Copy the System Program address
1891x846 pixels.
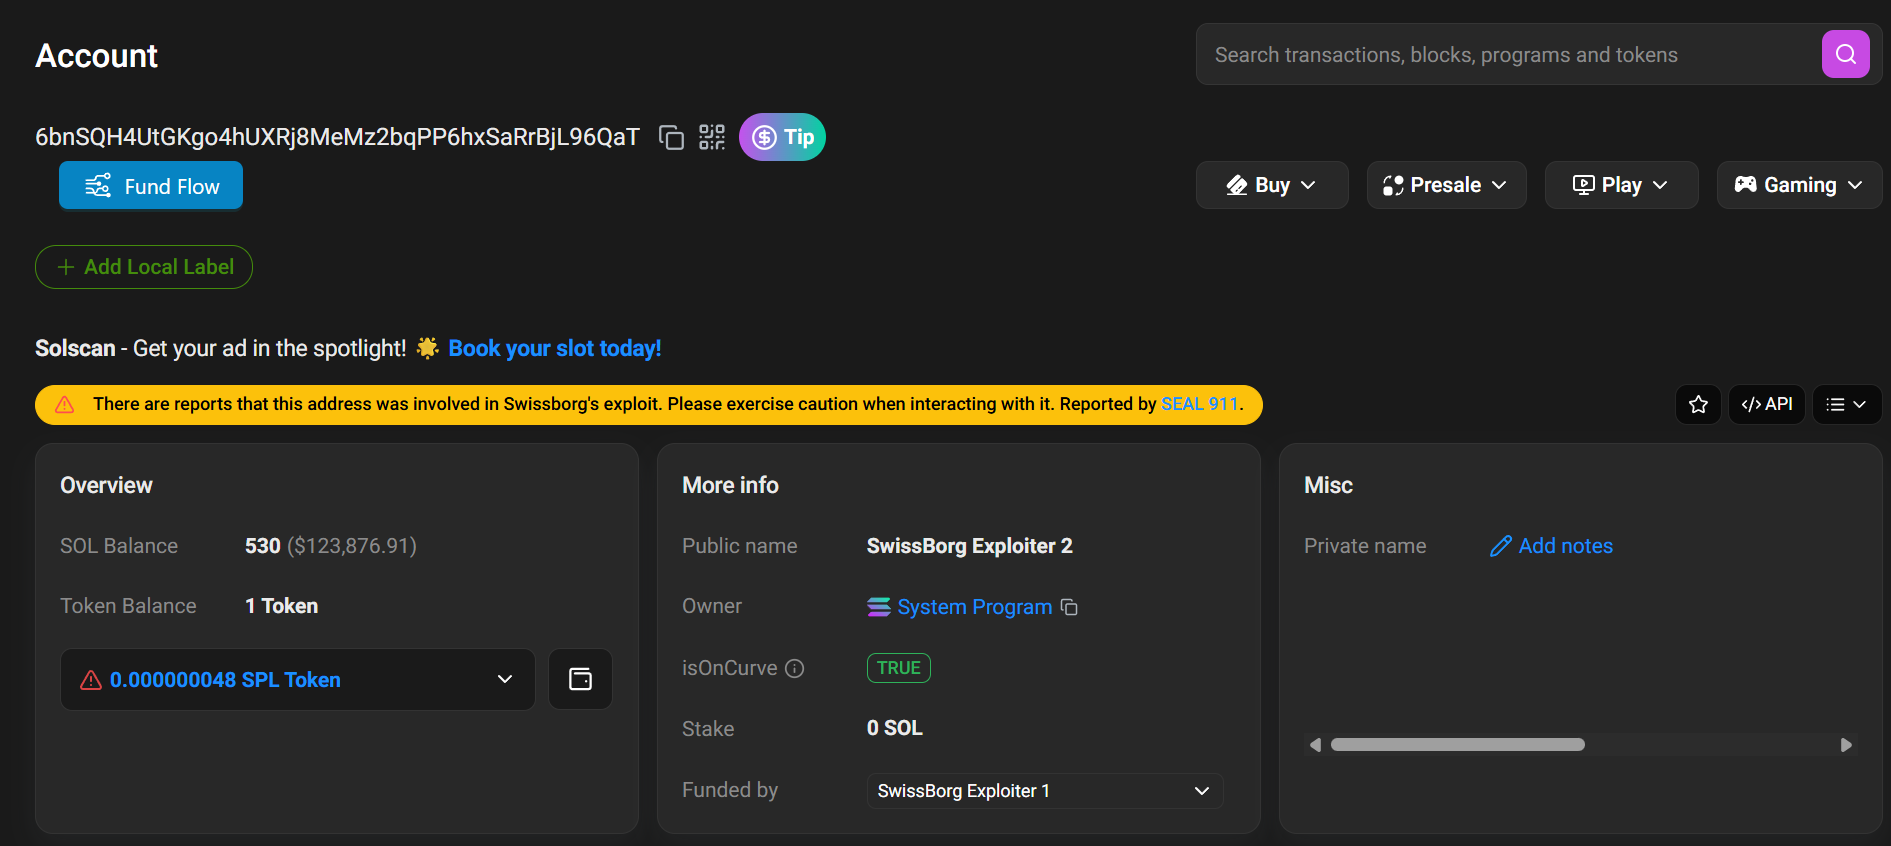coord(1069,608)
